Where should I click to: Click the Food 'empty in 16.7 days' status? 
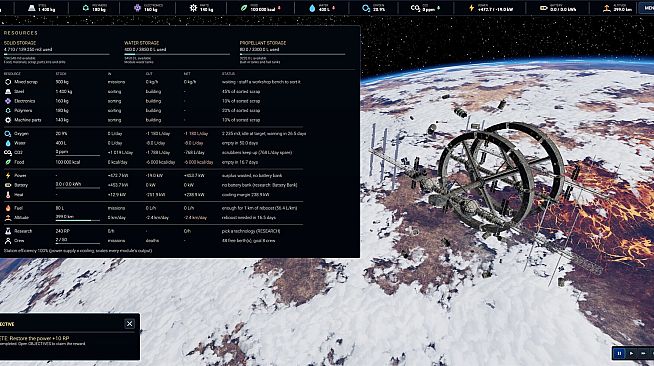pyautogui.click(x=240, y=162)
